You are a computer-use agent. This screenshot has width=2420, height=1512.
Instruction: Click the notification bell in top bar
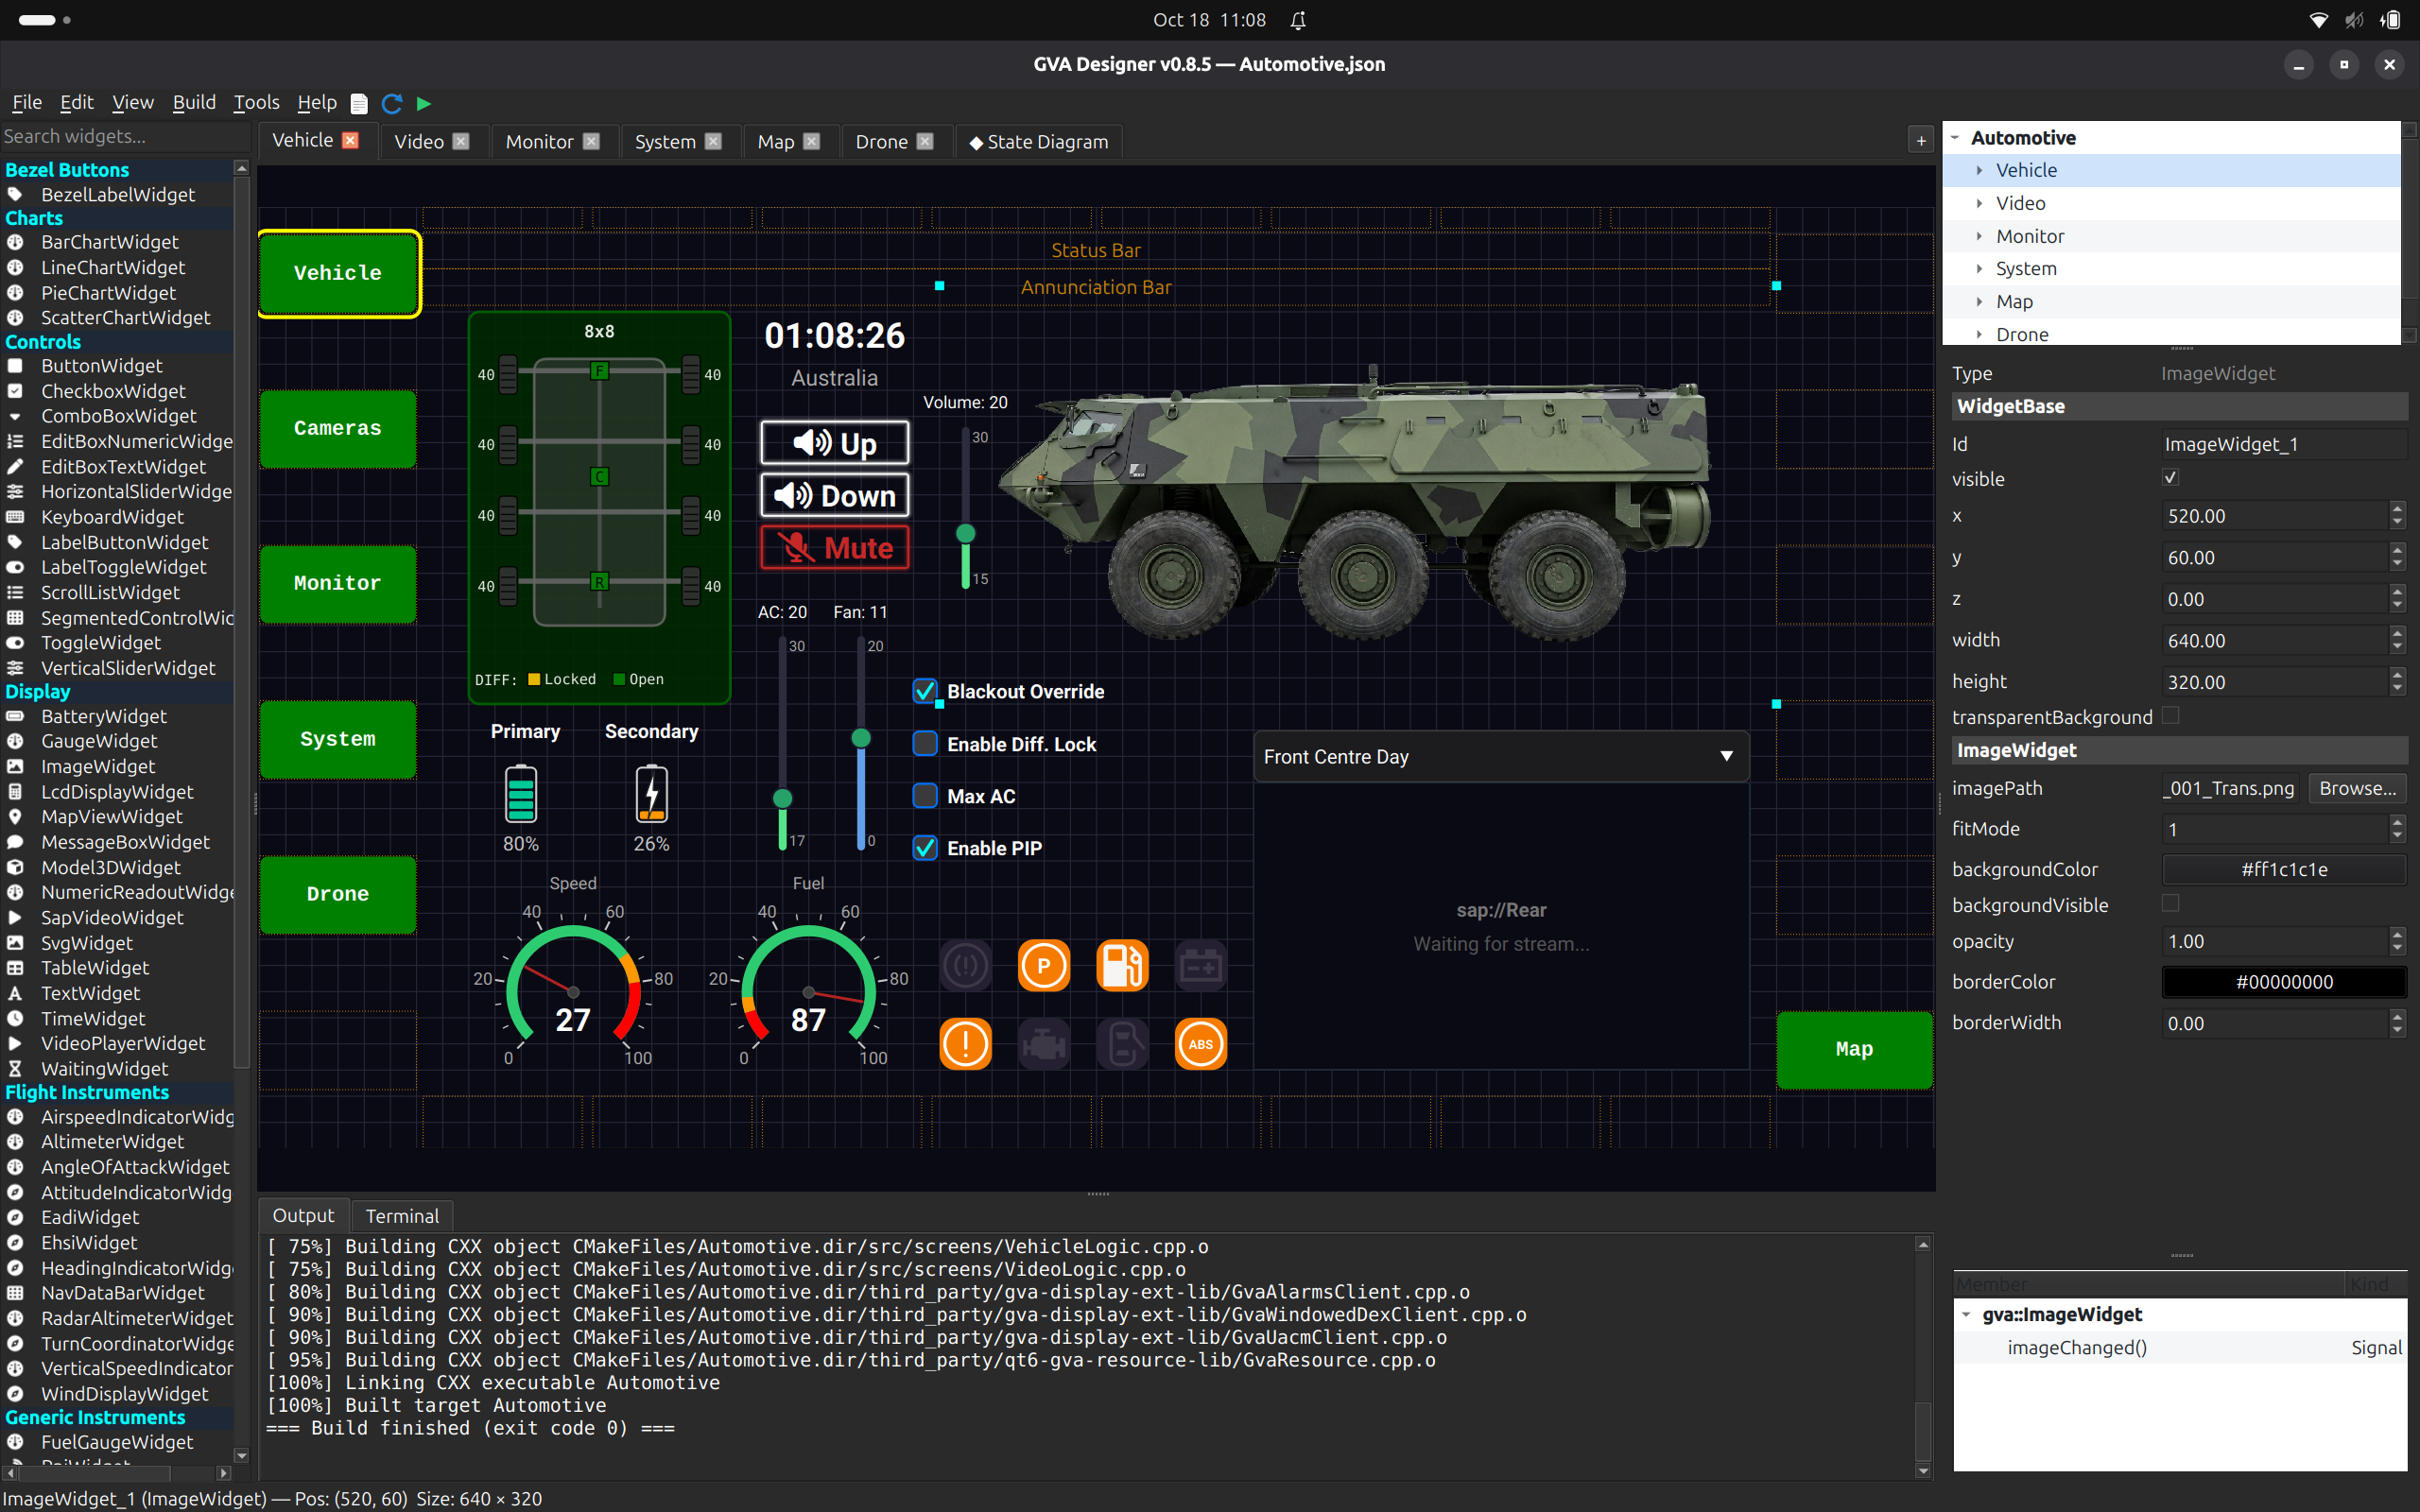(x=1298, y=20)
